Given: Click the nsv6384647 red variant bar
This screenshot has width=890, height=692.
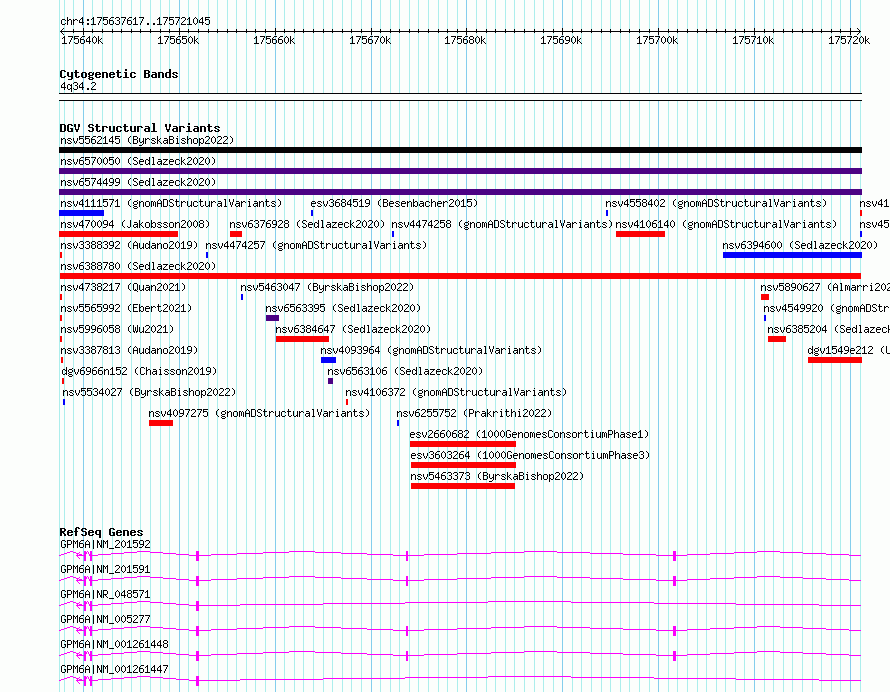Looking at the screenshot, I should point(303,339).
